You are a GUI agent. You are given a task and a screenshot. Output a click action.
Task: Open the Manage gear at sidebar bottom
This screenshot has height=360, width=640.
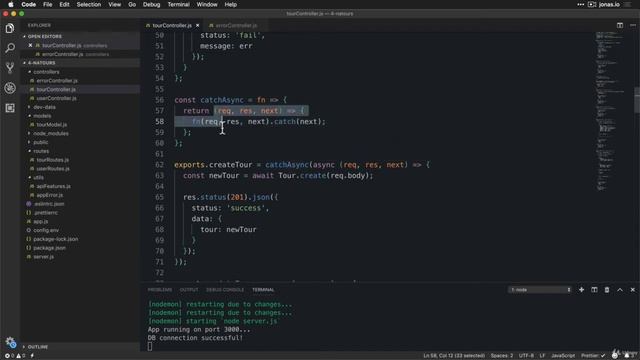point(10,342)
